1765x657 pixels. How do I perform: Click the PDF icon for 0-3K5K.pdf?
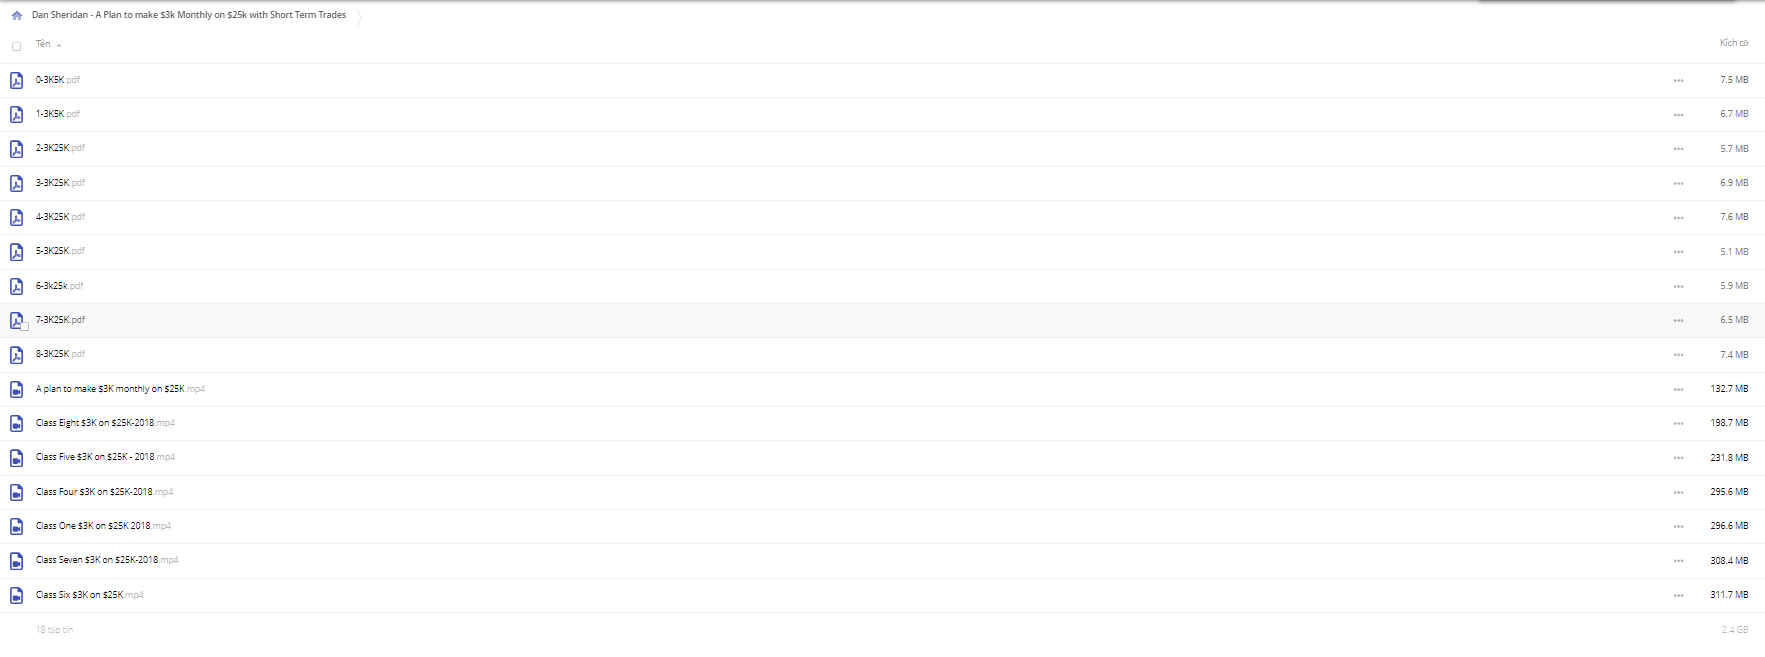(x=16, y=80)
